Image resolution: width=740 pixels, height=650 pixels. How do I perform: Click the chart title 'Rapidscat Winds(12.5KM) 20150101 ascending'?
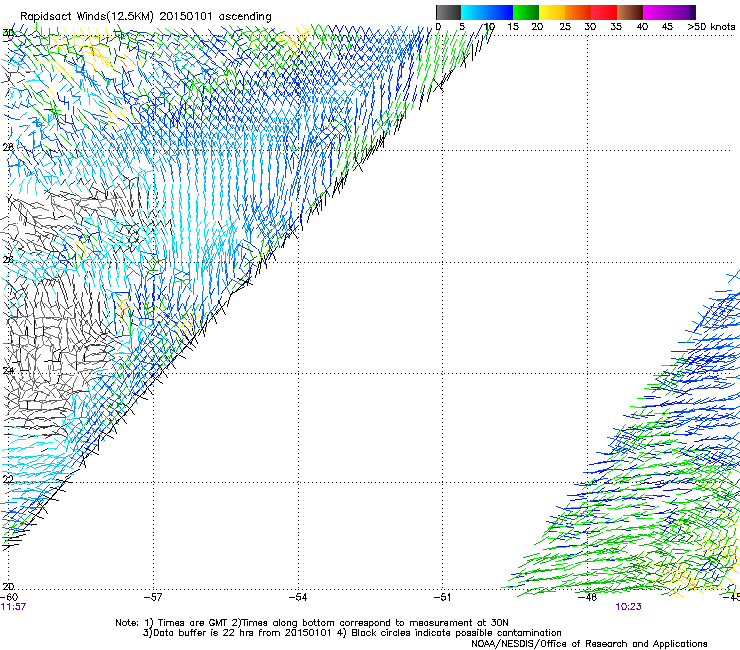click(146, 17)
